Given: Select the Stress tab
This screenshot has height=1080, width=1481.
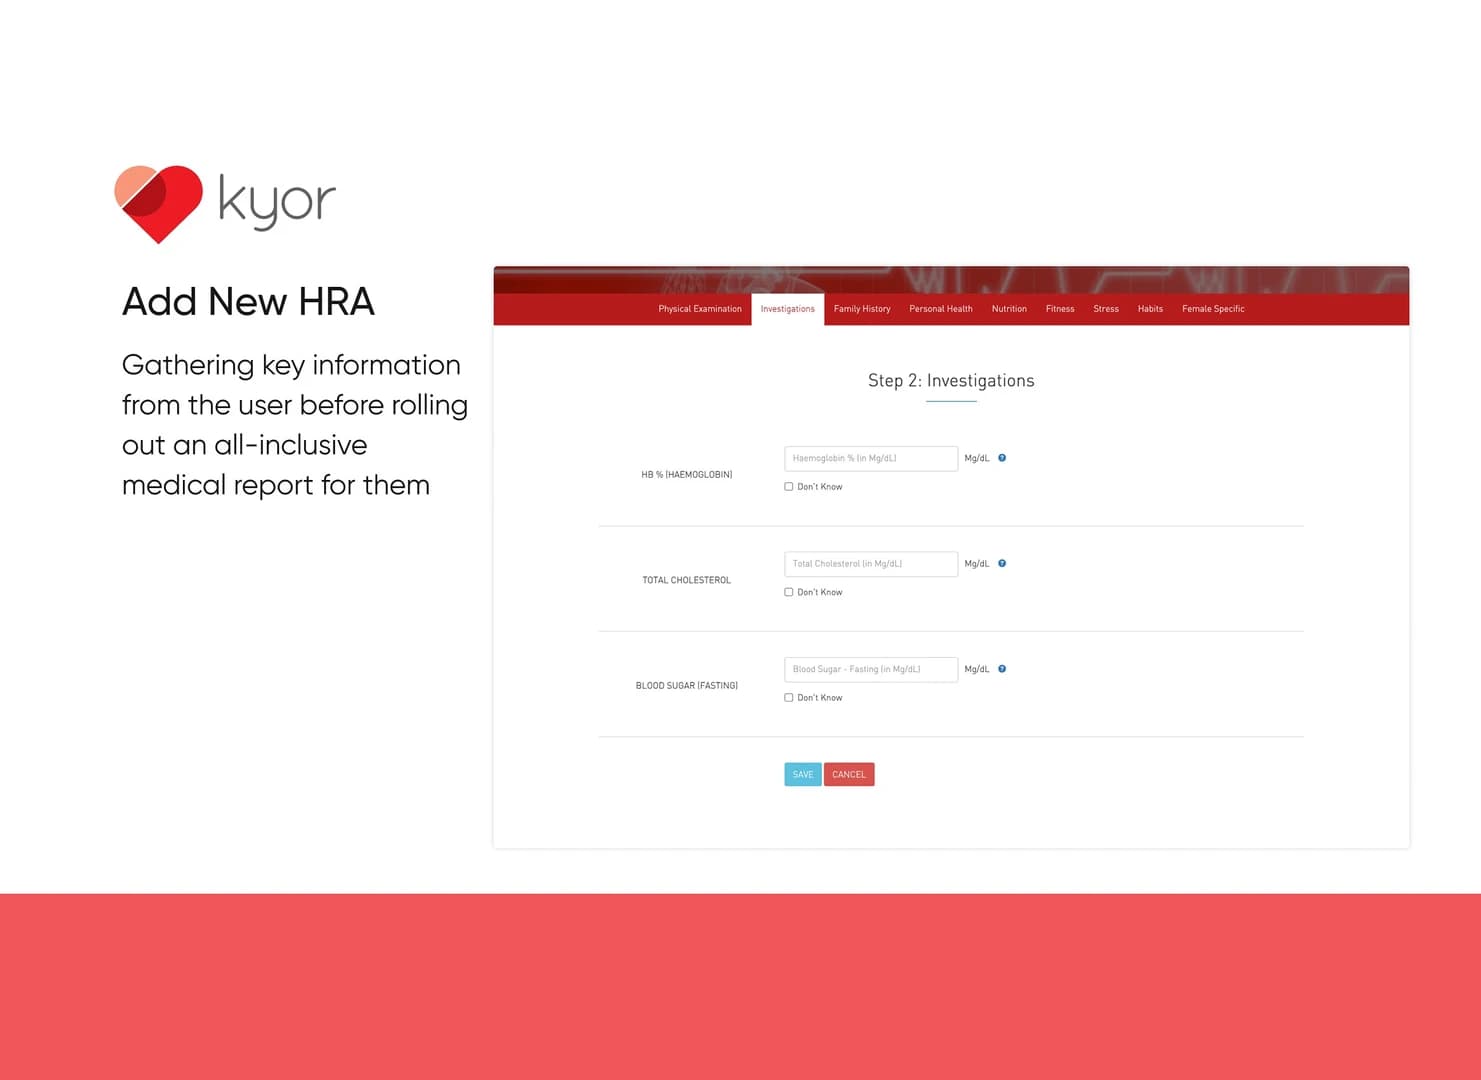Looking at the screenshot, I should tap(1106, 309).
